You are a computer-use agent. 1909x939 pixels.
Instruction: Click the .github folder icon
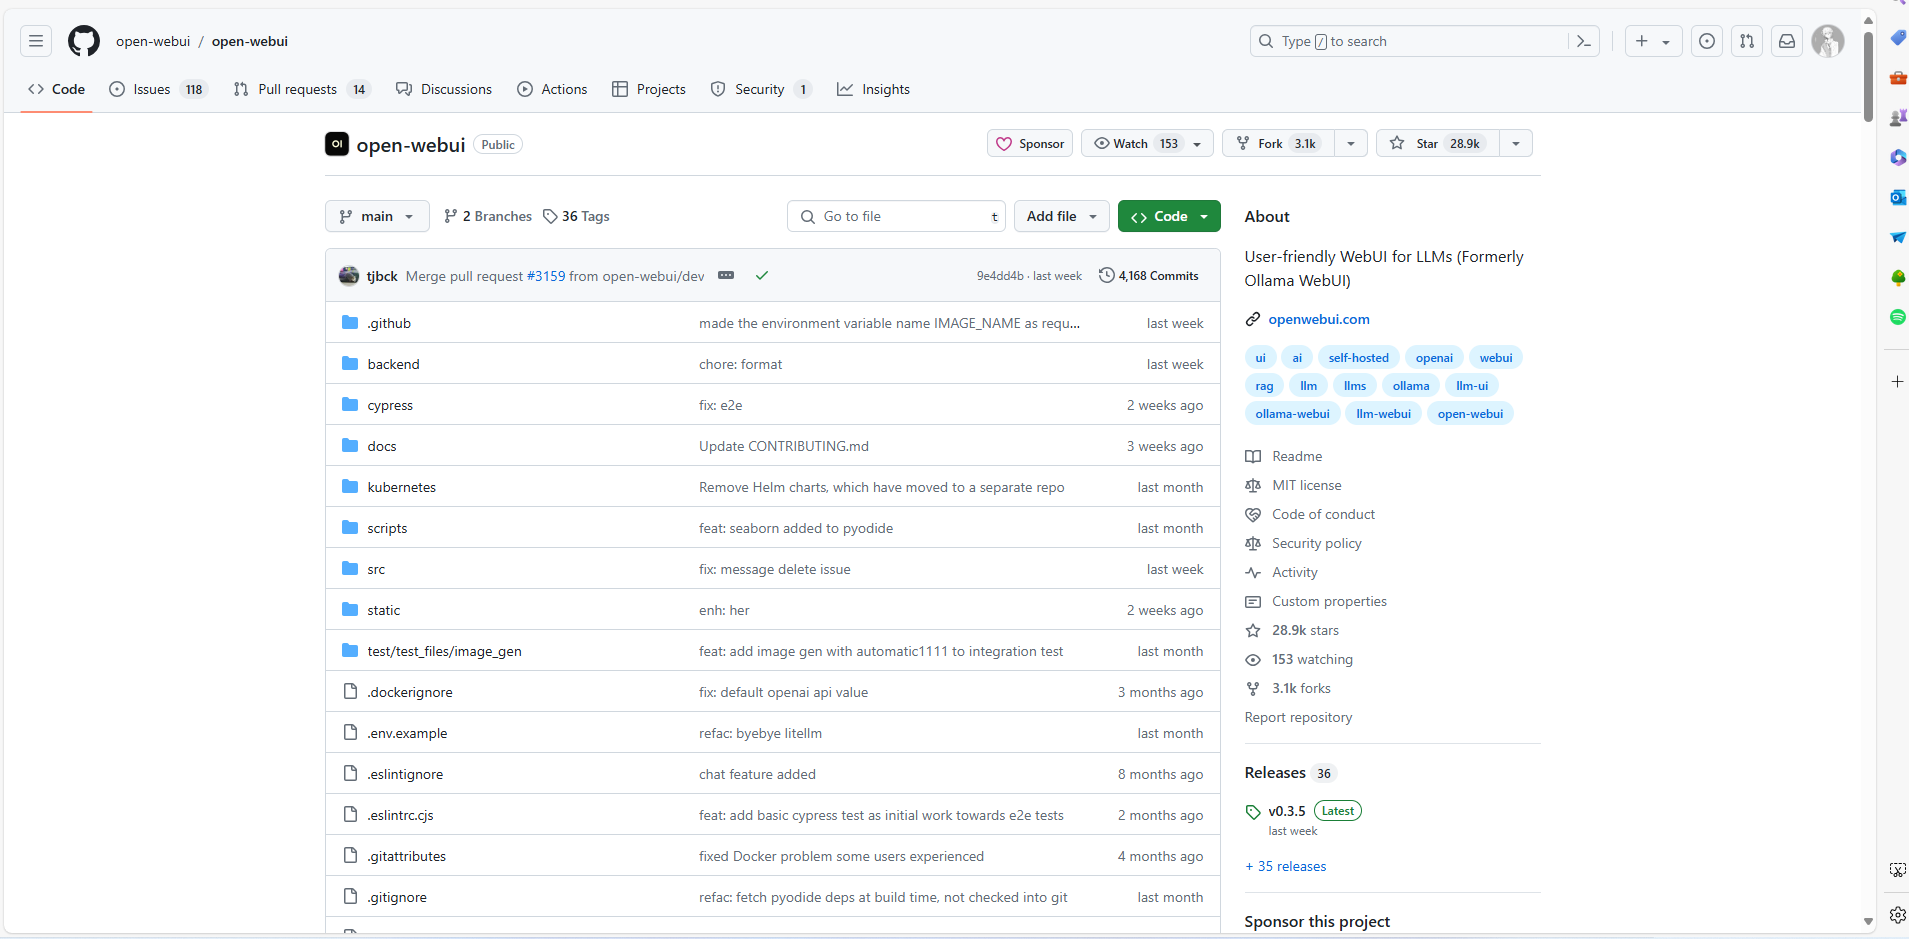tap(350, 322)
